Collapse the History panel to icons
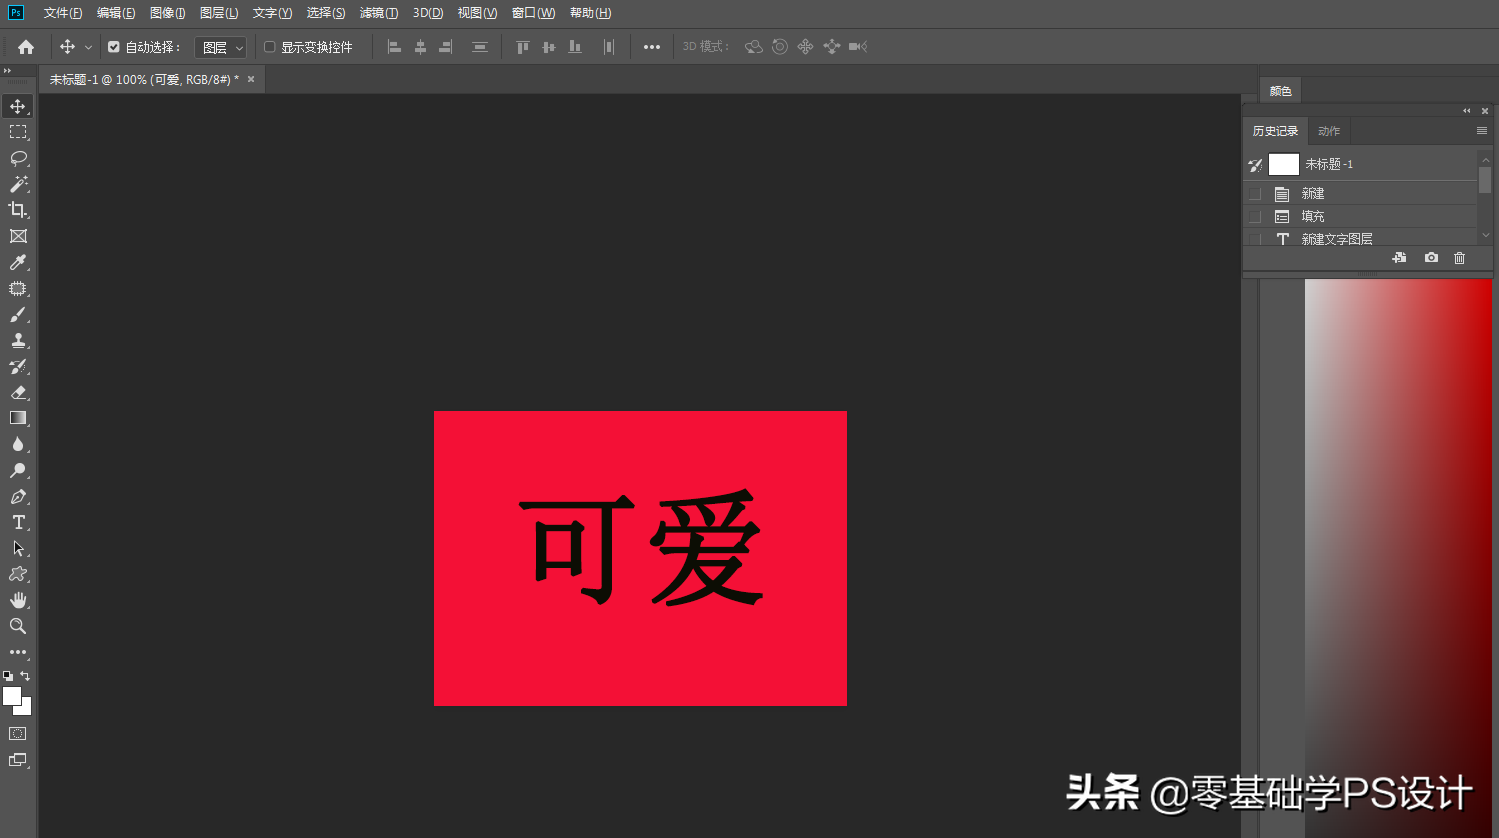 [1467, 111]
